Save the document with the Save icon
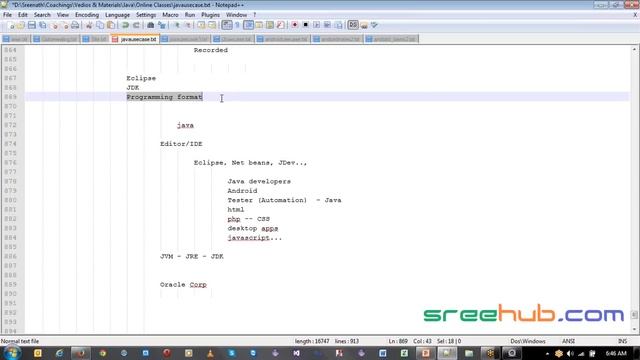Viewport: 640px width, 360px height. 31,25
